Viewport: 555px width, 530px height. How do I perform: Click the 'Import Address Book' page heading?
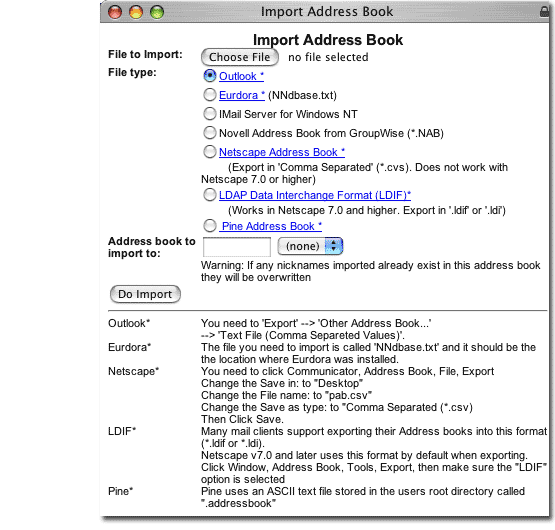(328, 40)
